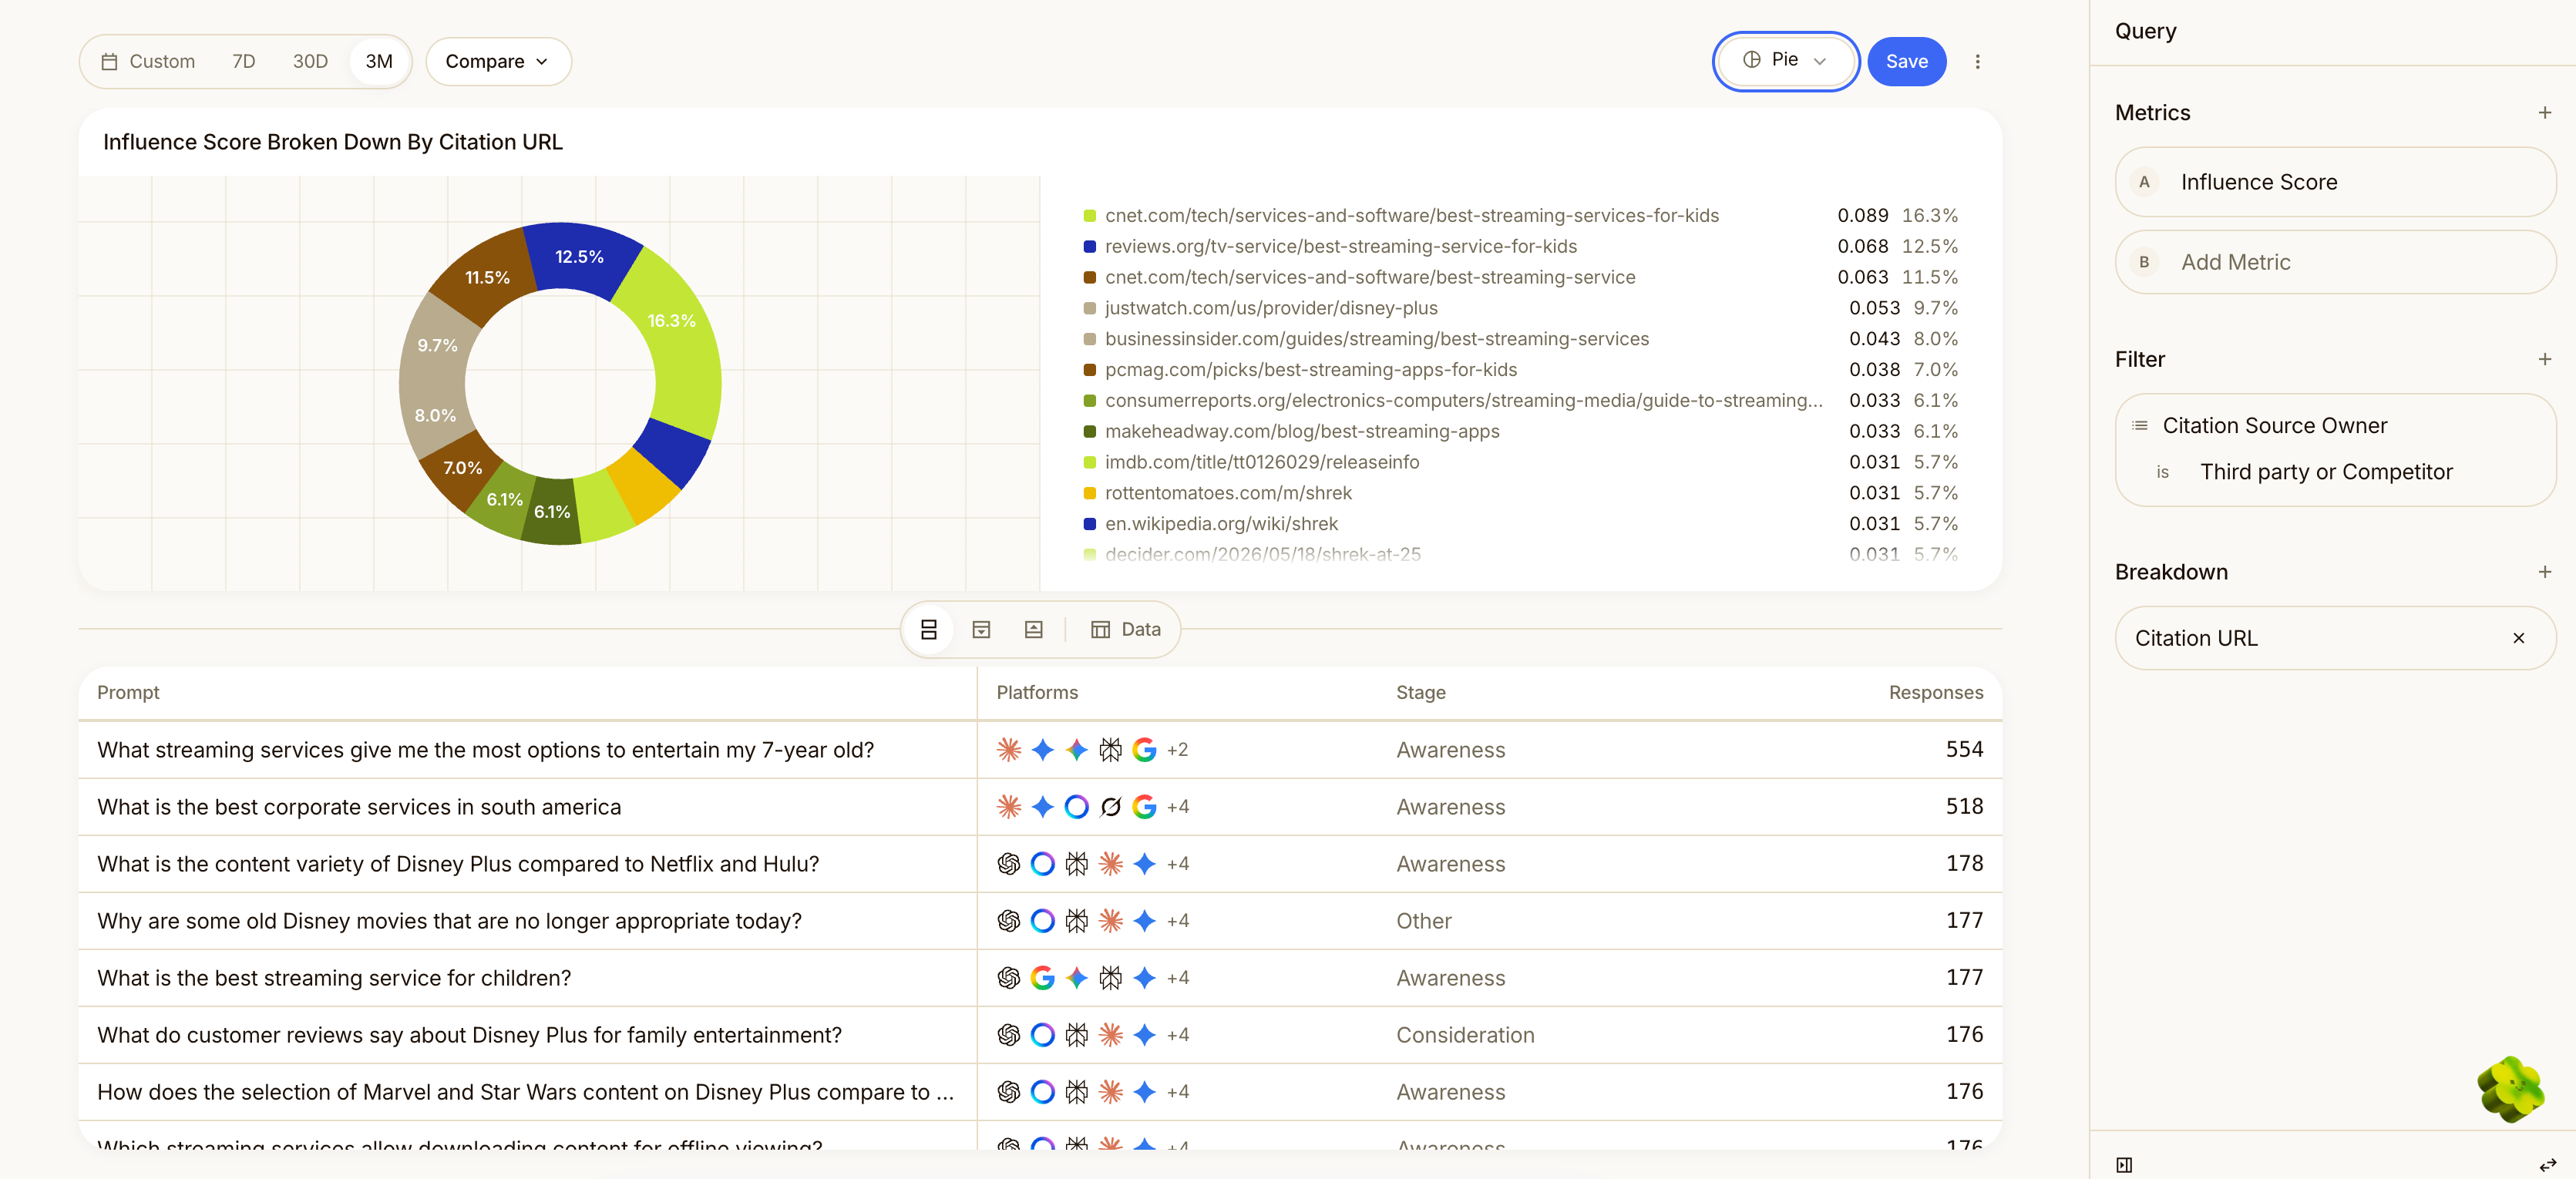Select the 30D time range

pos(310,61)
